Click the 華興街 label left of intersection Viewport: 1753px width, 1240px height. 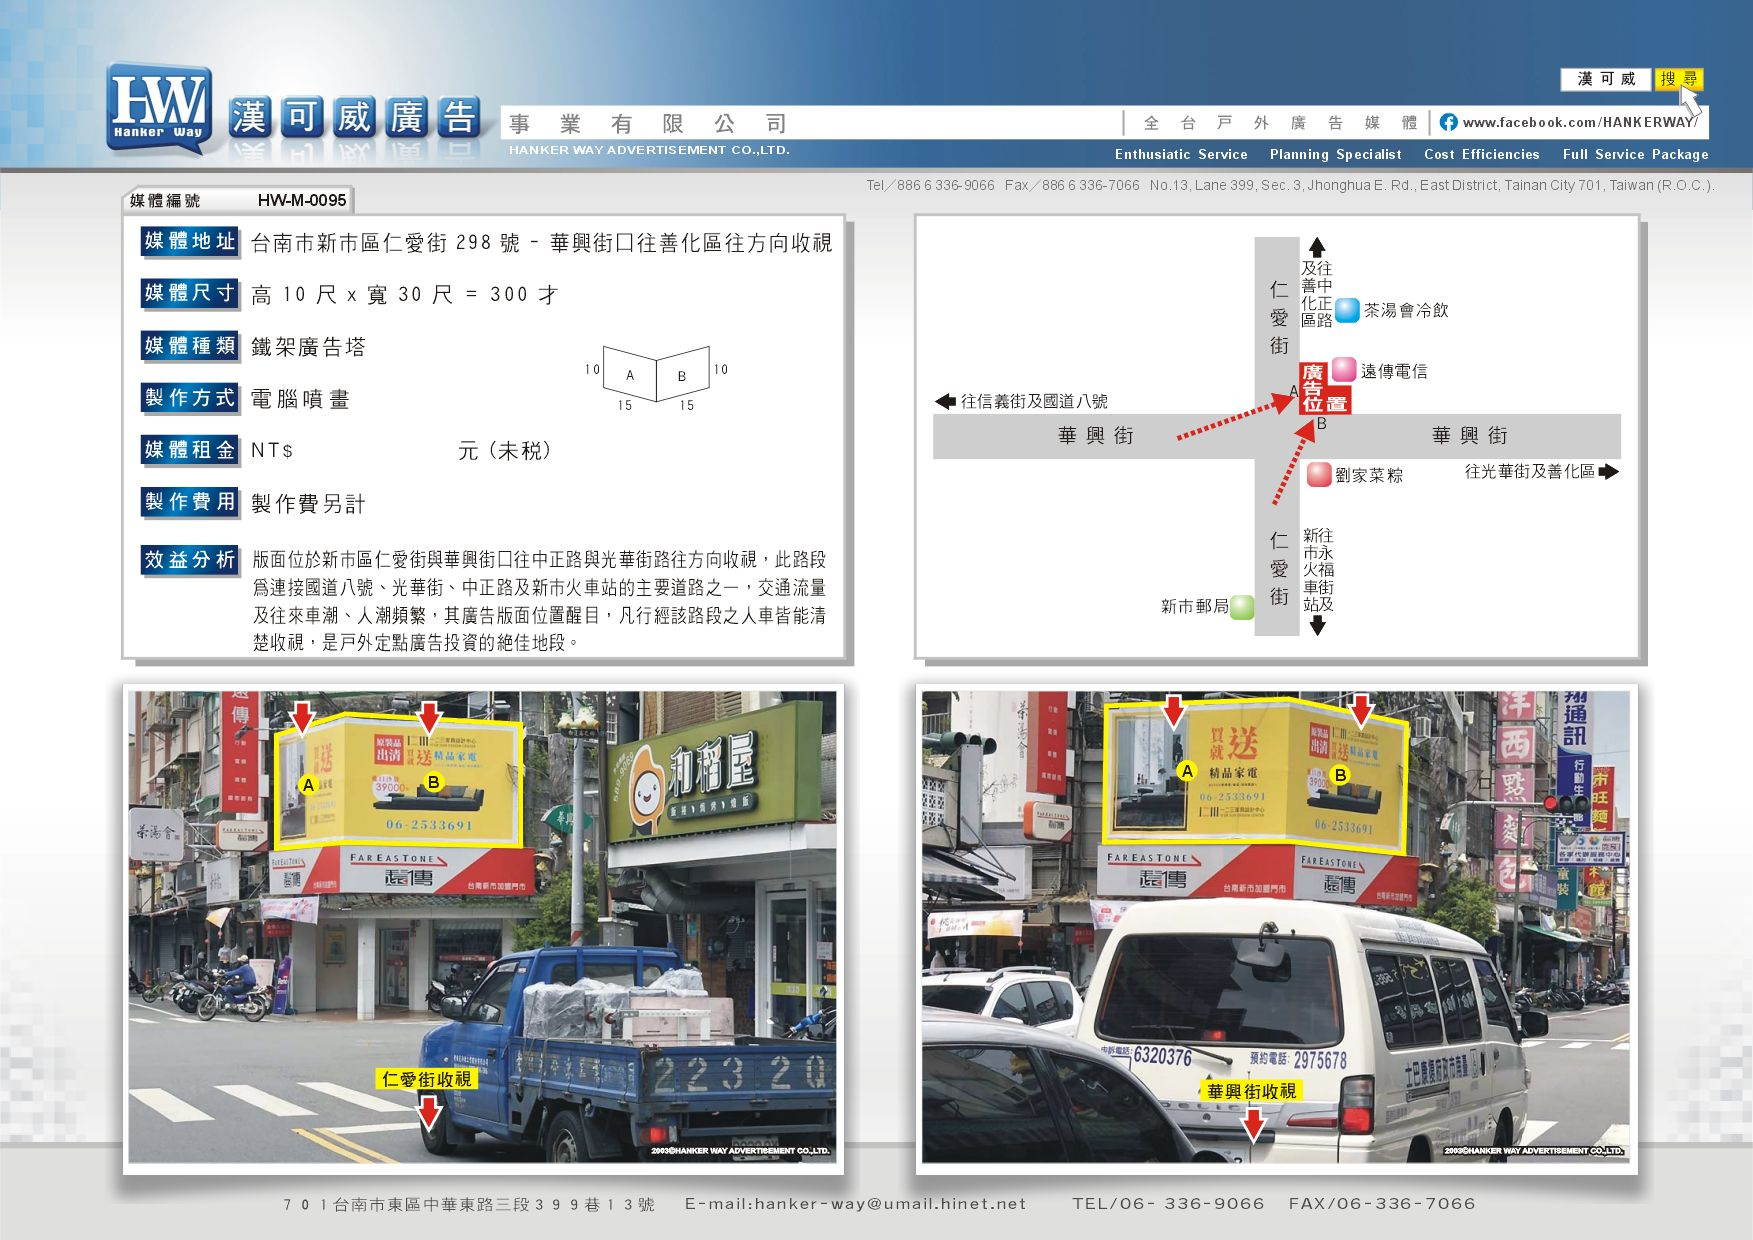pyautogui.click(x=1096, y=436)
